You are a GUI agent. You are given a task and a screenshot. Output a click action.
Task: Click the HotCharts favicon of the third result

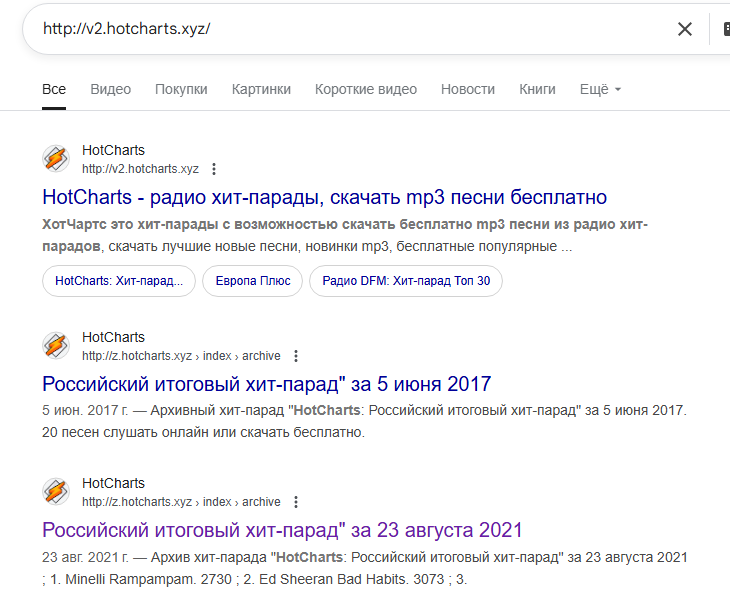coord(56,492)
